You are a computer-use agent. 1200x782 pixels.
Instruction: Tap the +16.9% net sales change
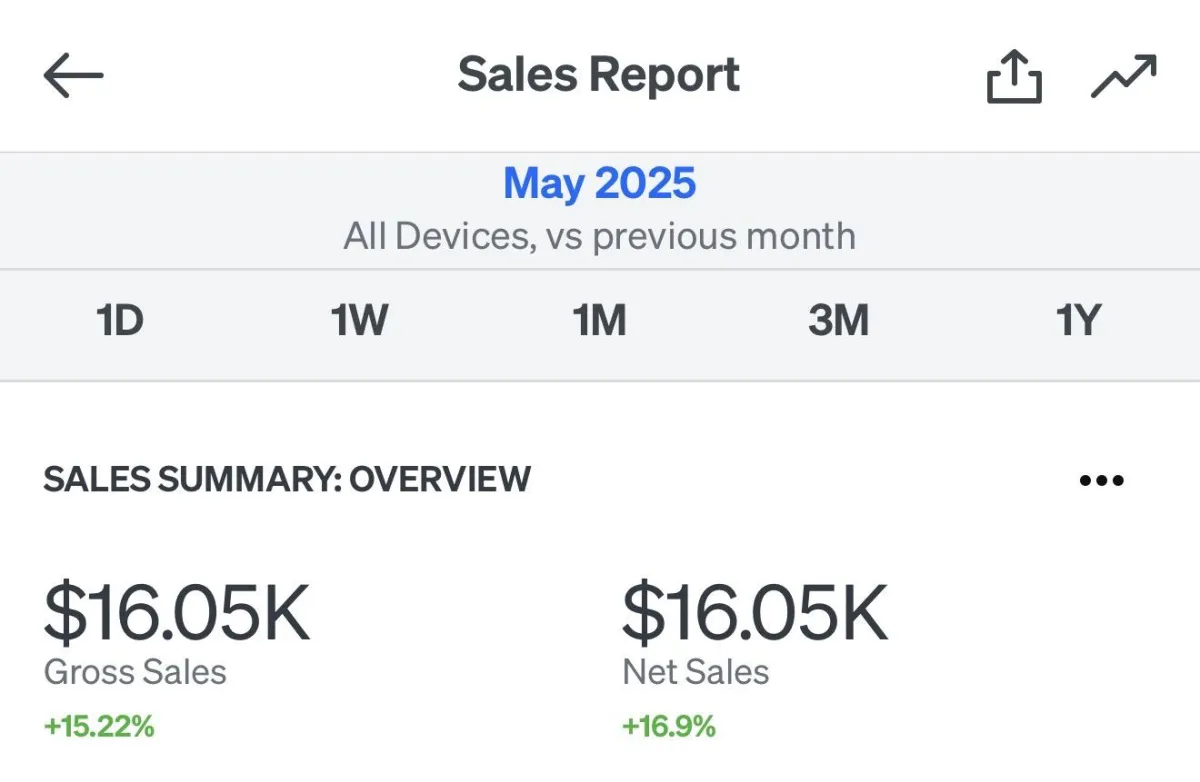pos(669,726)
